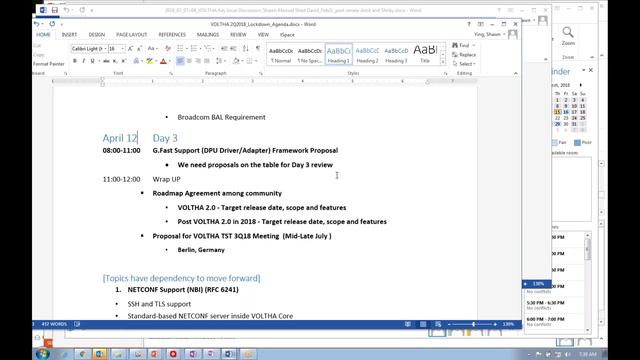The width and height of the screenshot is (640, 360).
Task: Open the PAGE LAYOUT tab
Action: coord(131,35)
